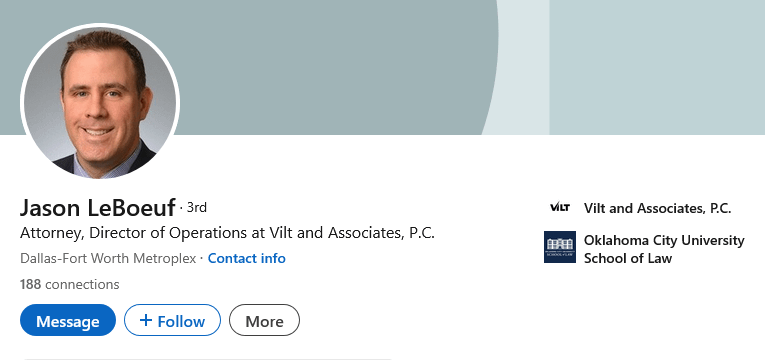765x360 pixels.
Task: Click the Vilt company logo icon
Action: (560, 208)
